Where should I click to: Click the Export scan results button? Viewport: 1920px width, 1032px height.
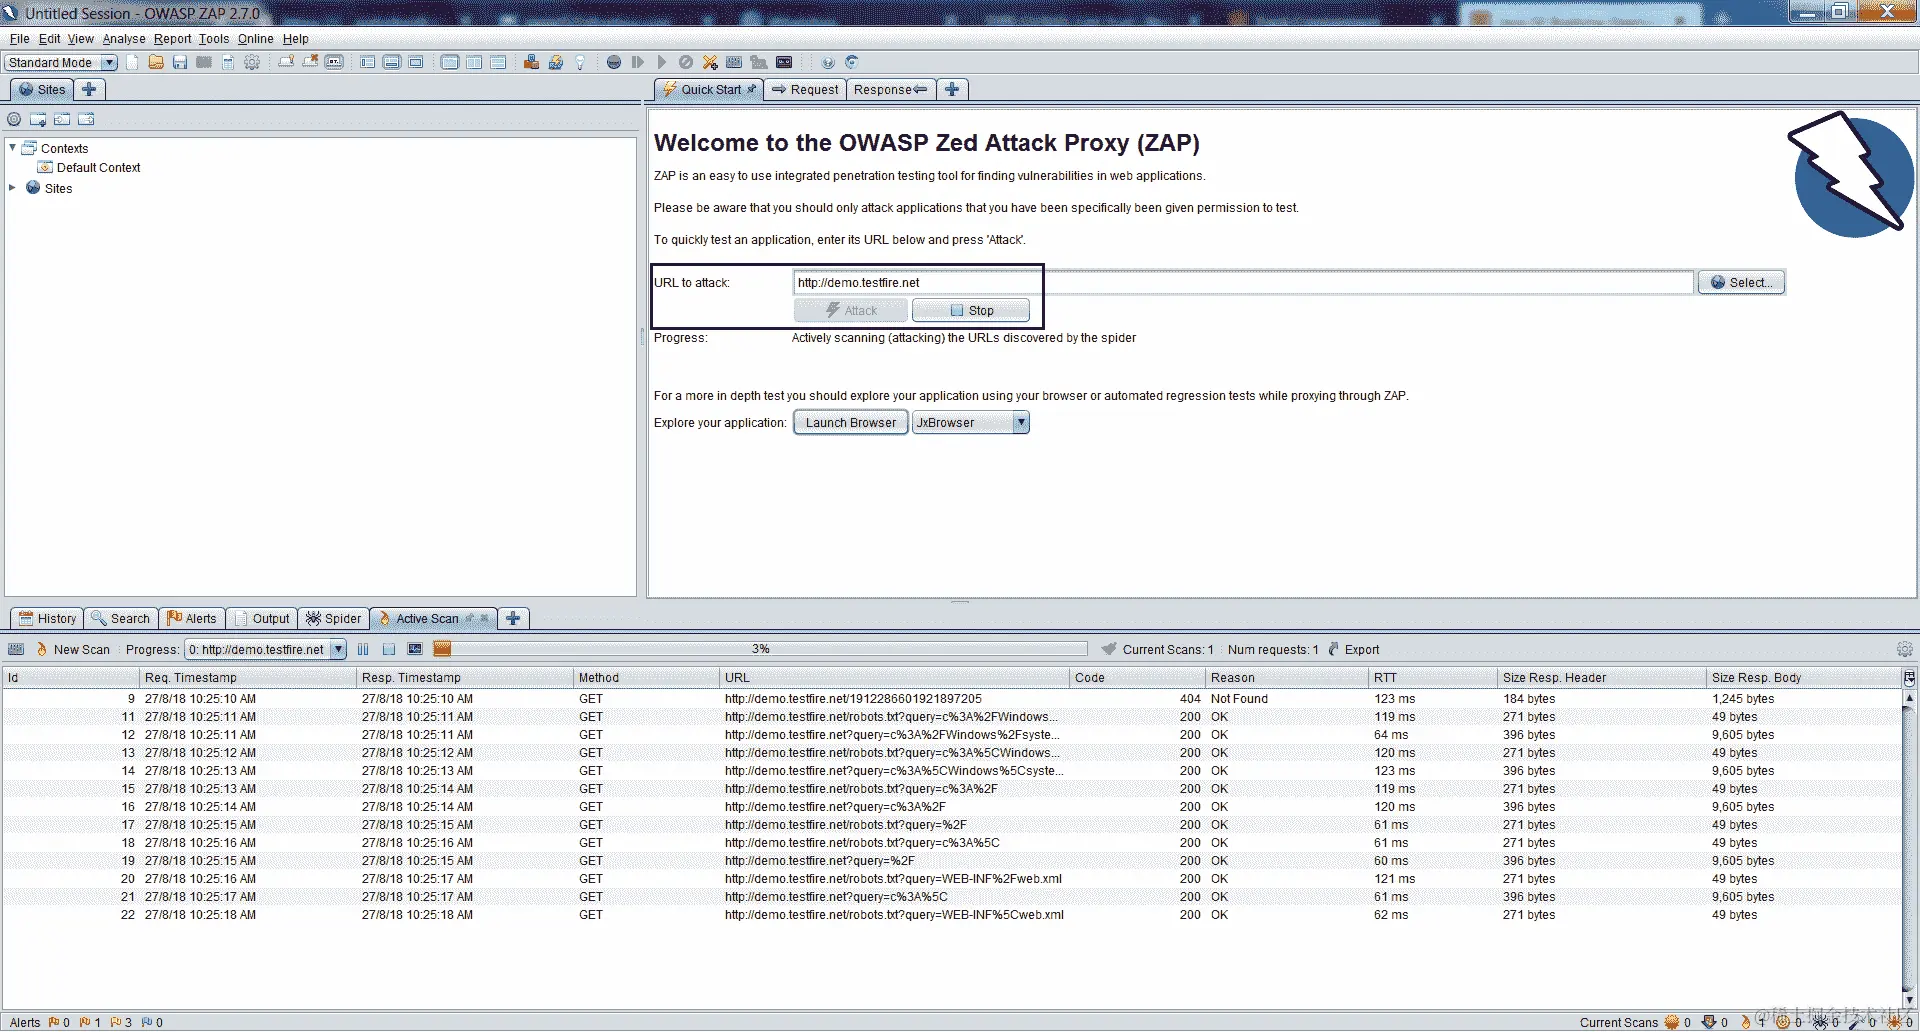tap(1354, 650)
